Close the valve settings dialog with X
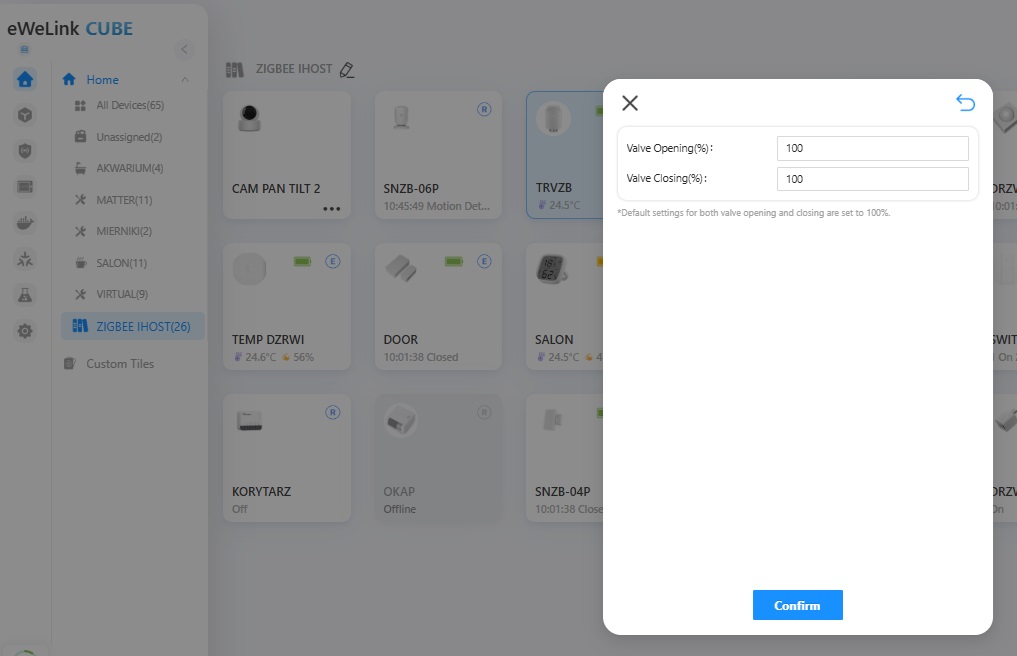1017x656 pixels. point(630,103)
